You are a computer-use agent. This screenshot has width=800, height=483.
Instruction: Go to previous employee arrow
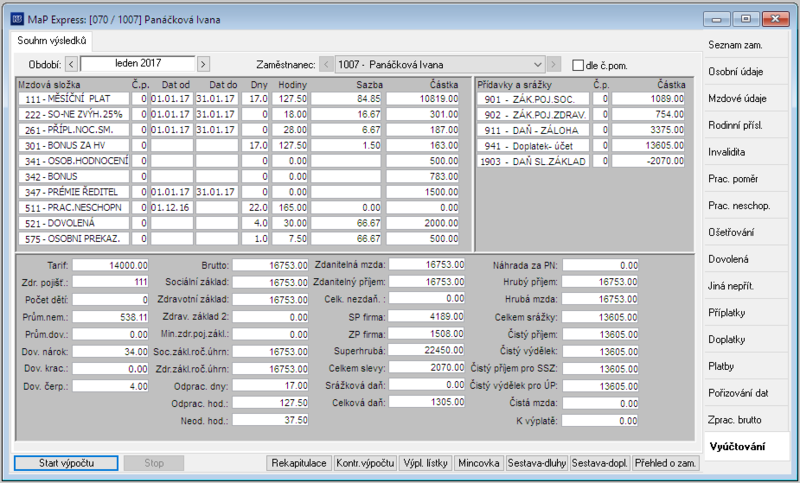pos(327,65)
